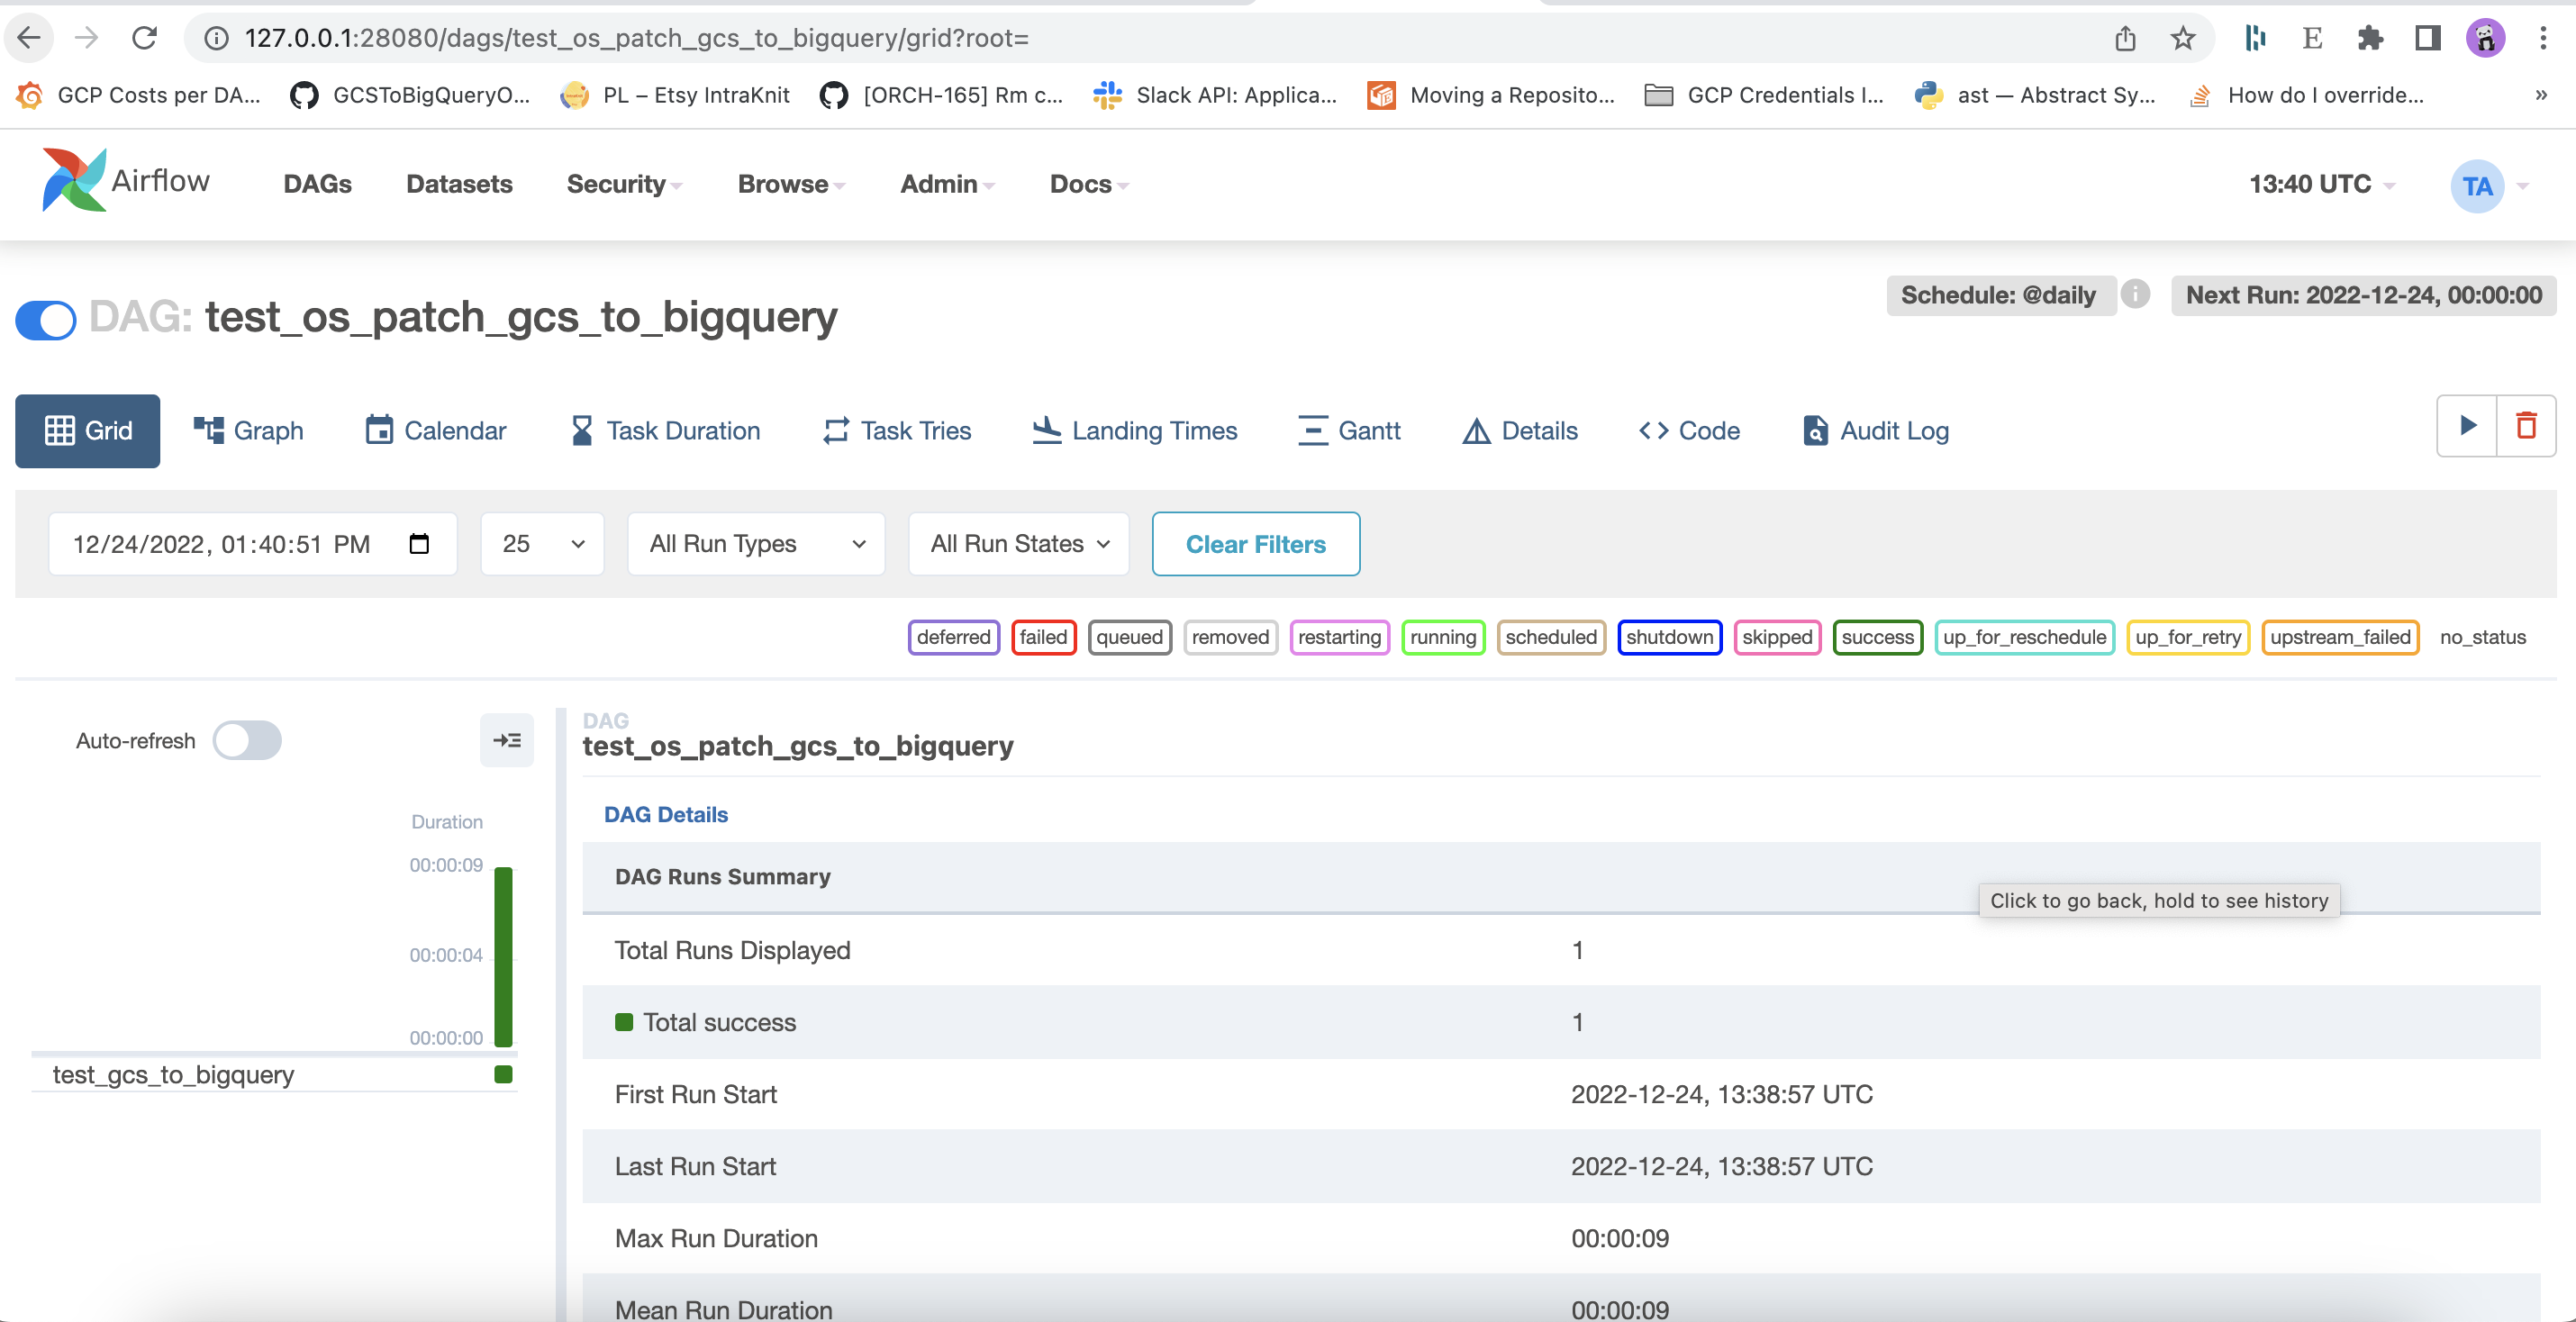Click the browser reload icon
2576x1322 pixels.
[145, 38]
